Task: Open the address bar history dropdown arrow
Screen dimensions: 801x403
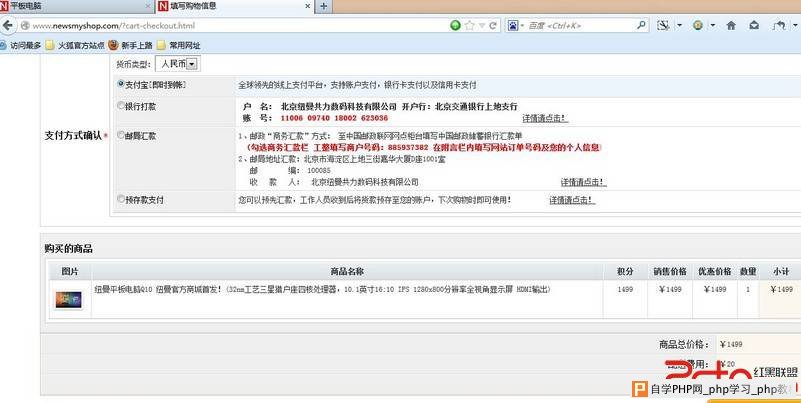Action: click(482, 26)
